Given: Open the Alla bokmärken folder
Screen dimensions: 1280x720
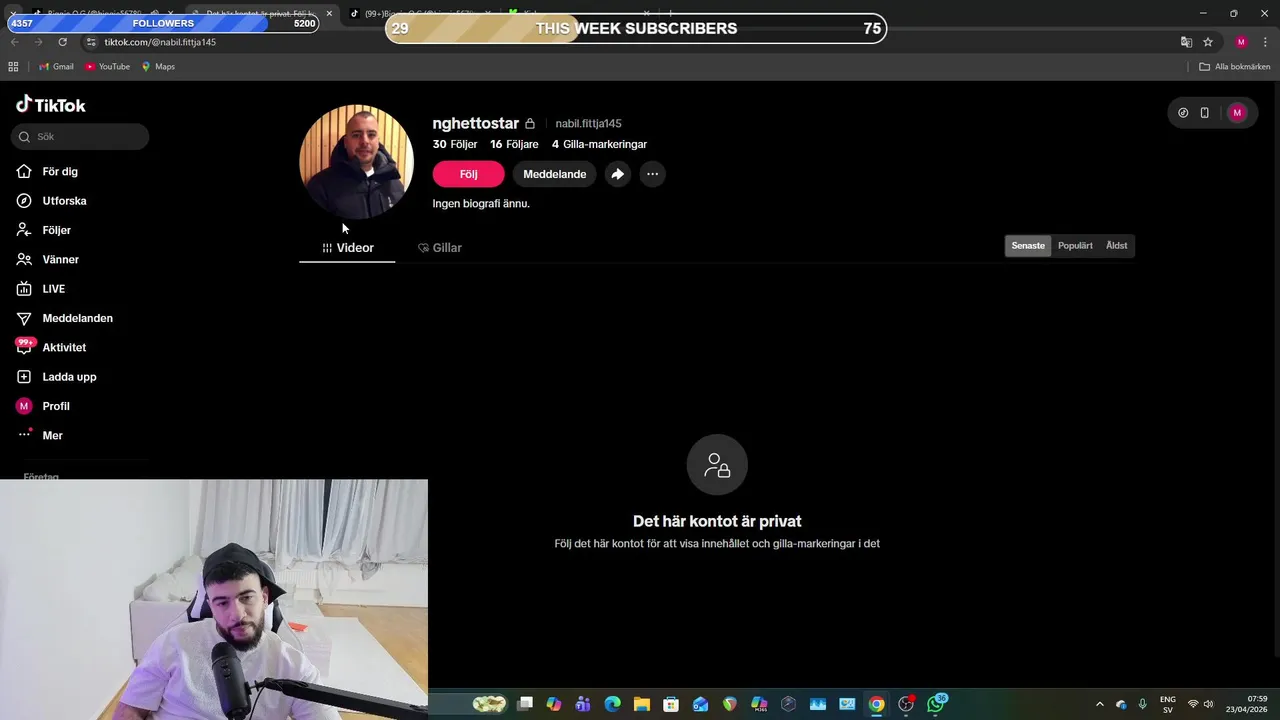Looking at the screenshot, I should [x=1235, y=67].
